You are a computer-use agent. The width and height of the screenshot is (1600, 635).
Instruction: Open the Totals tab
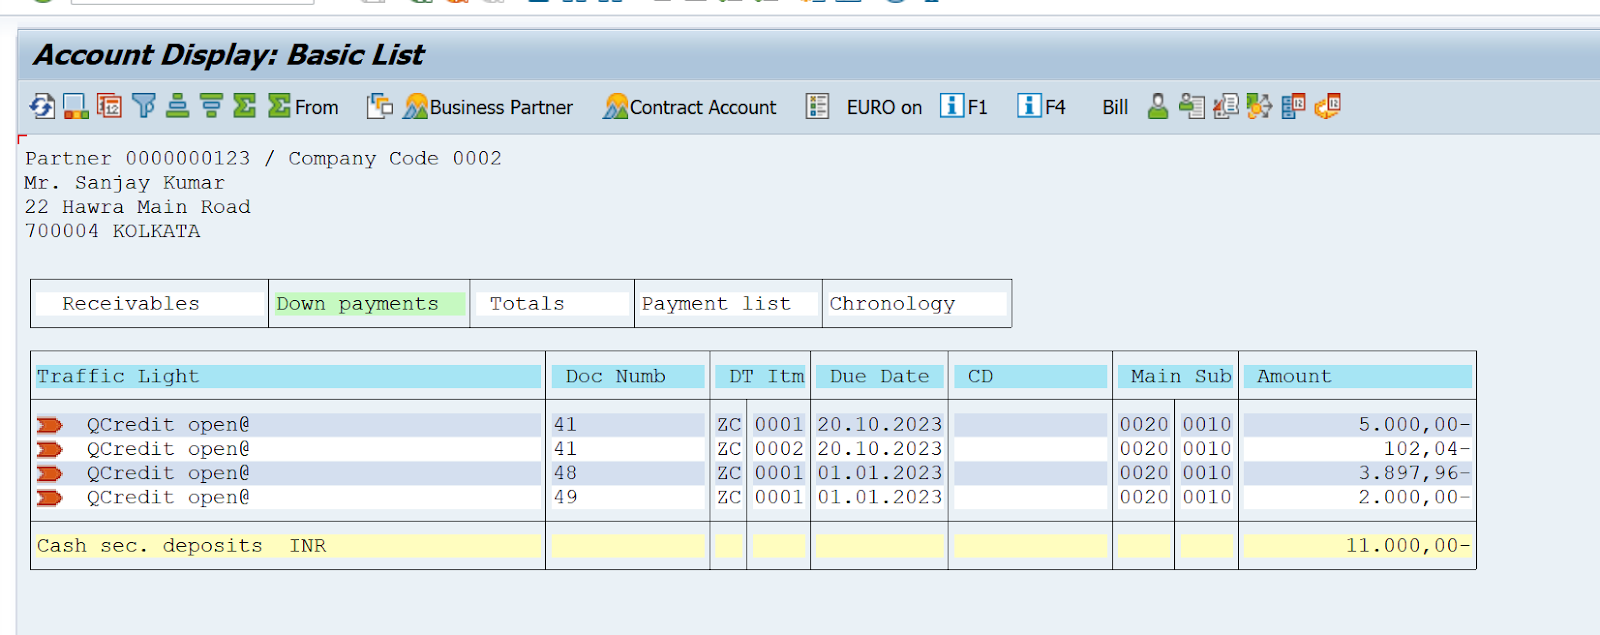(x=552, y=303)
